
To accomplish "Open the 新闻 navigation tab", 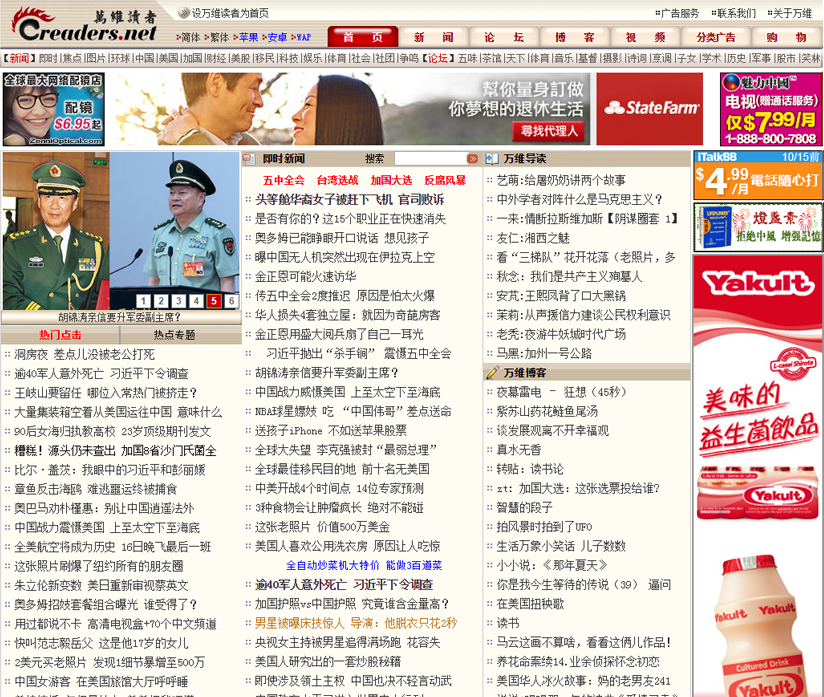I will click(433, 37).
